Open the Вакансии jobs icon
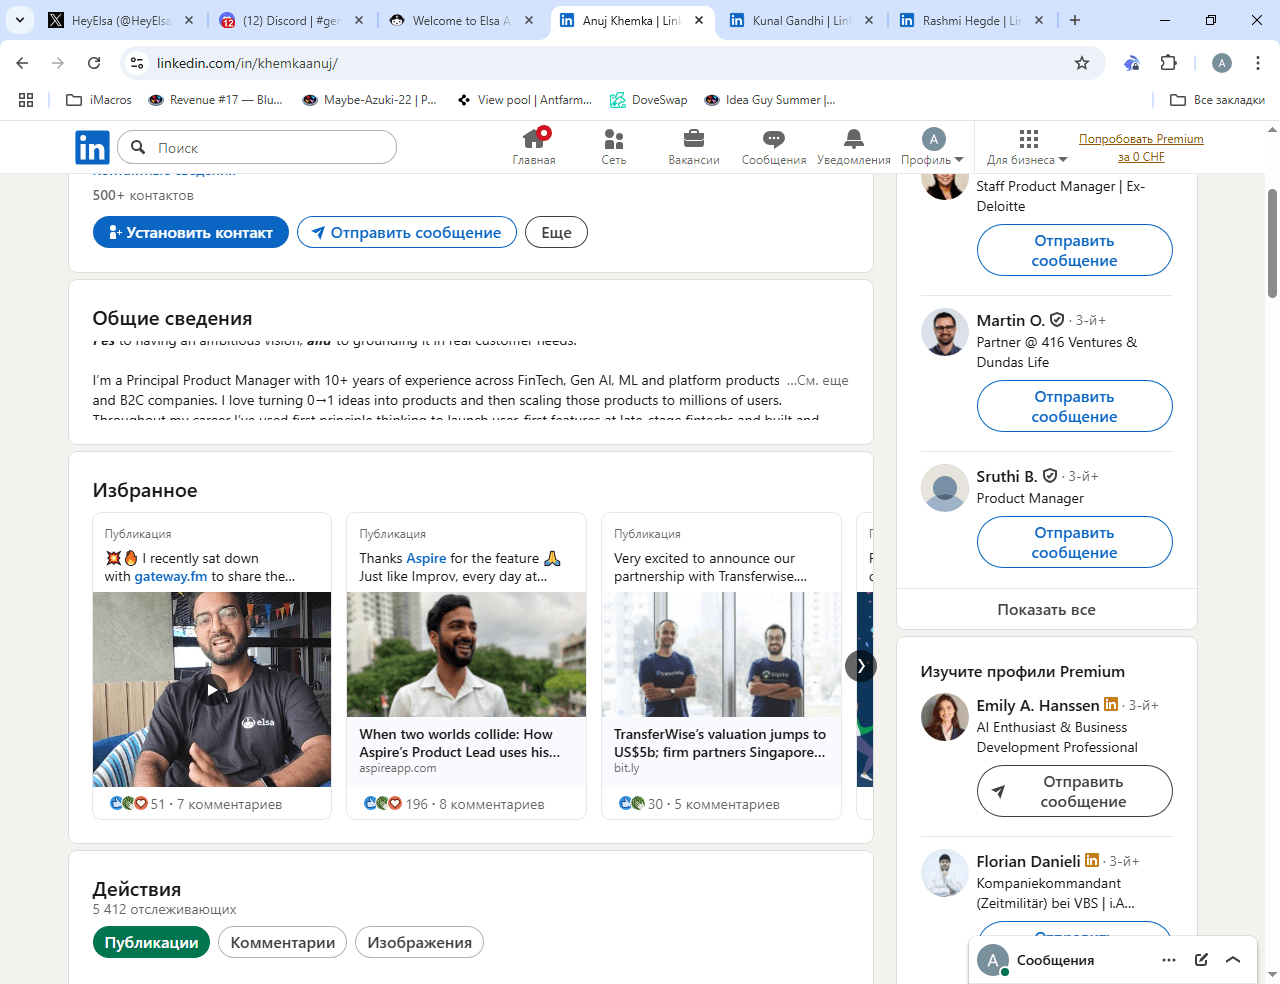This screenshot has height=984, width=1280. (694, 147)
